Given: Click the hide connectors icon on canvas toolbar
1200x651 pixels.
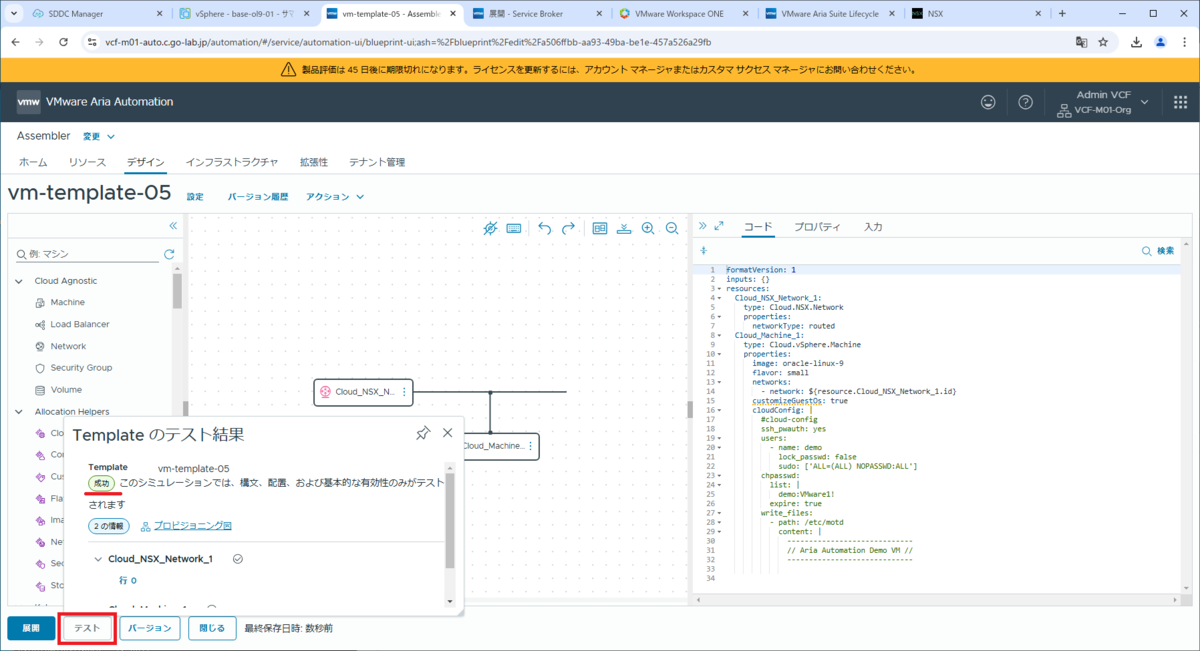Looking at the screenshot, I should 490,228.
